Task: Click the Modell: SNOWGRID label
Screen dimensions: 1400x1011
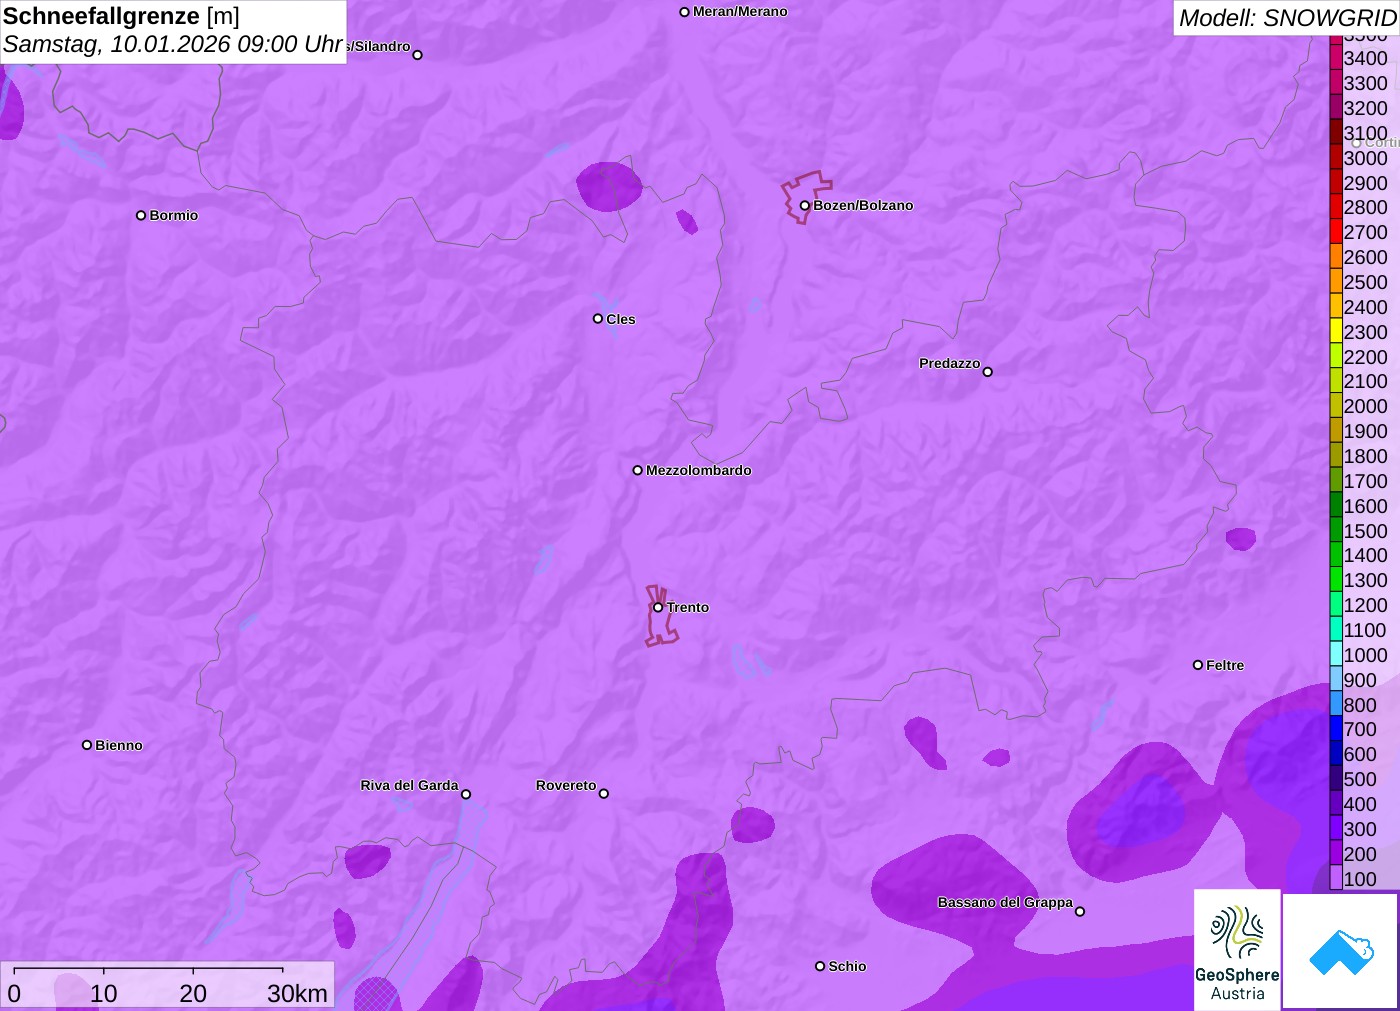Action: (1287, 18)
